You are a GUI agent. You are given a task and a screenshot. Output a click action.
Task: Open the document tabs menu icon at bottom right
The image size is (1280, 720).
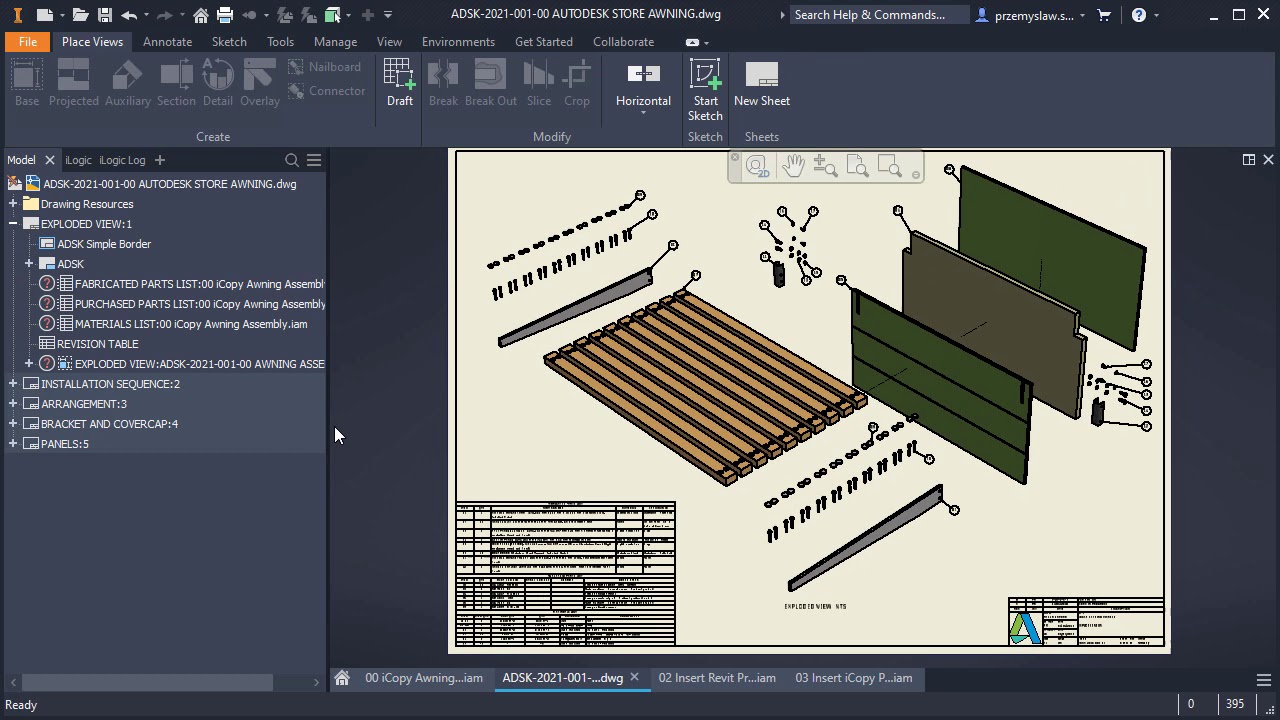pyautogui.click(x=1264, y=679)
